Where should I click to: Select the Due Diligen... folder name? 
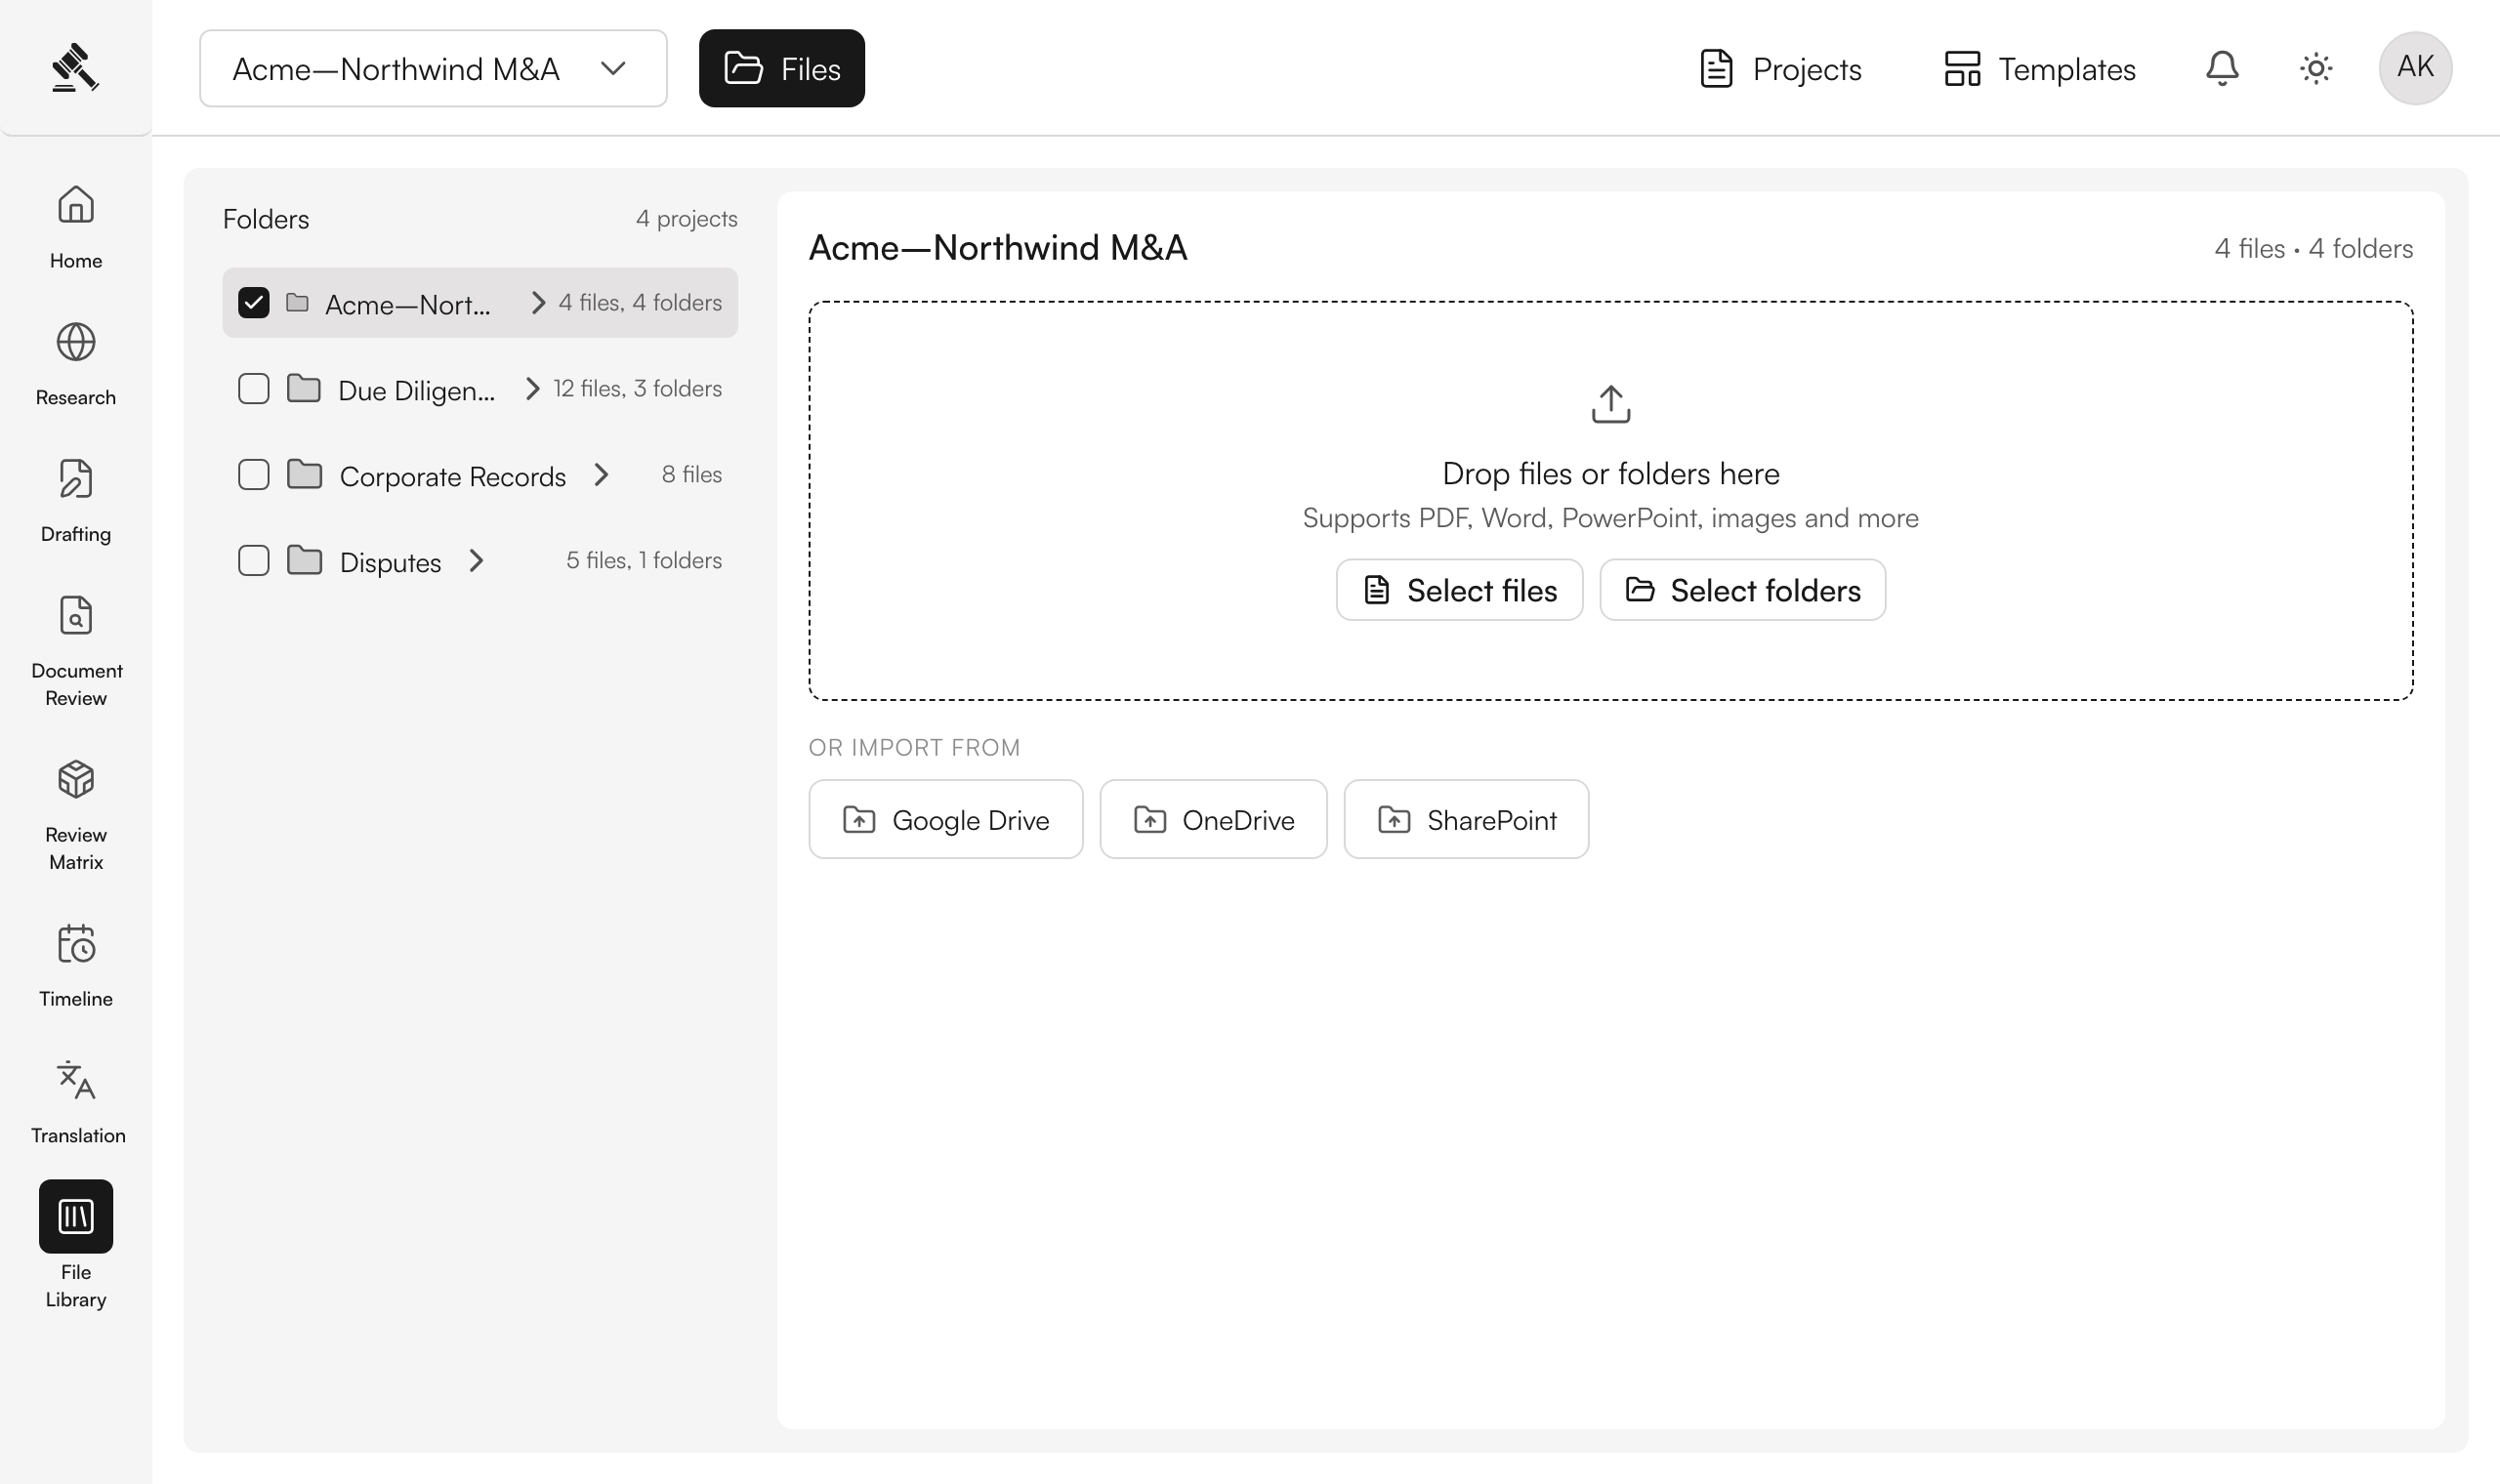pos(417,390)
